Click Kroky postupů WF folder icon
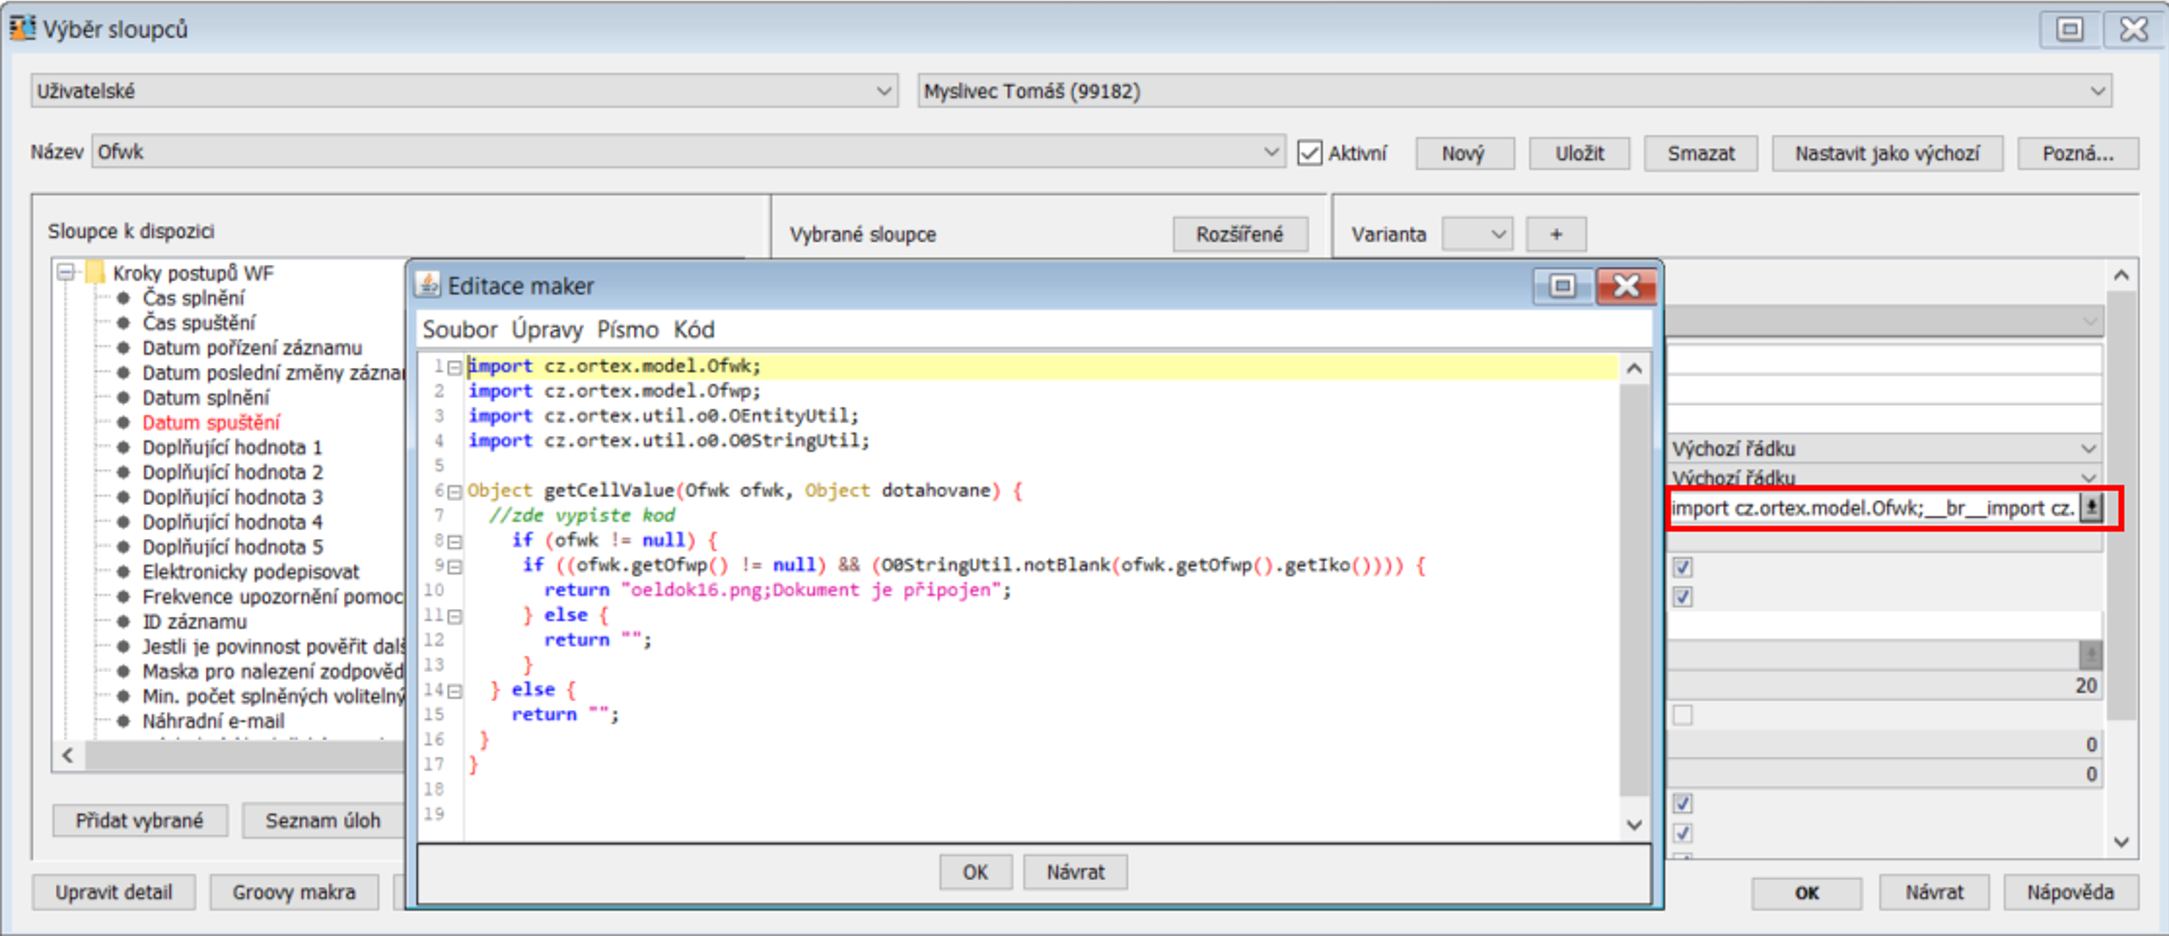The height and width of the screenshot is (937, 2169). (96, 273)
